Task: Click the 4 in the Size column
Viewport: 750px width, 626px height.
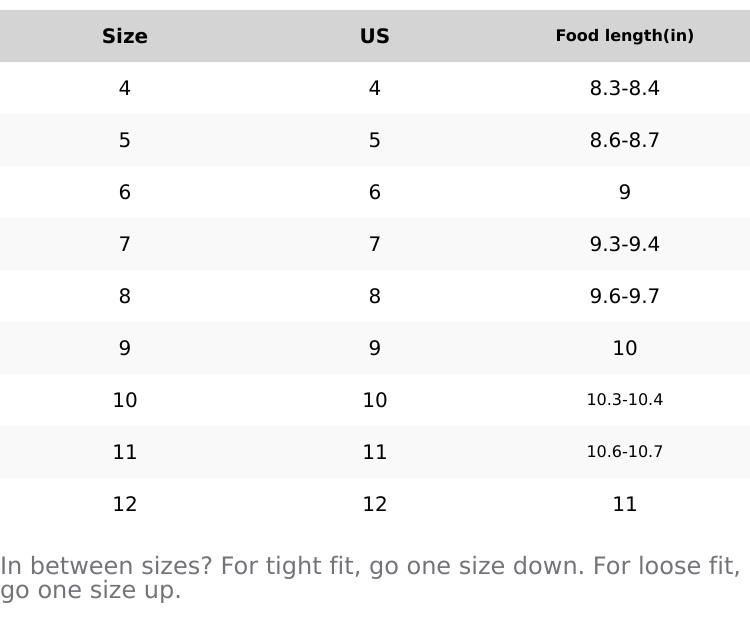Action: pos(125,88)
